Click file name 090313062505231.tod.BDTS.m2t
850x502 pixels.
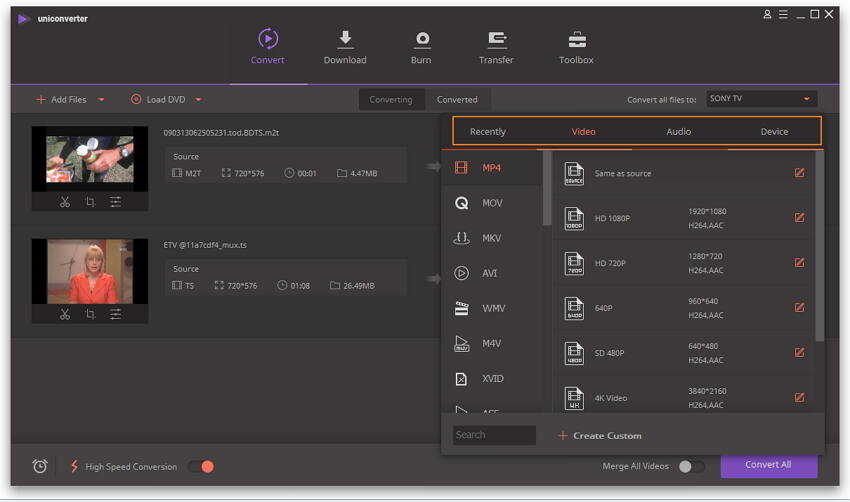(221, 133)
